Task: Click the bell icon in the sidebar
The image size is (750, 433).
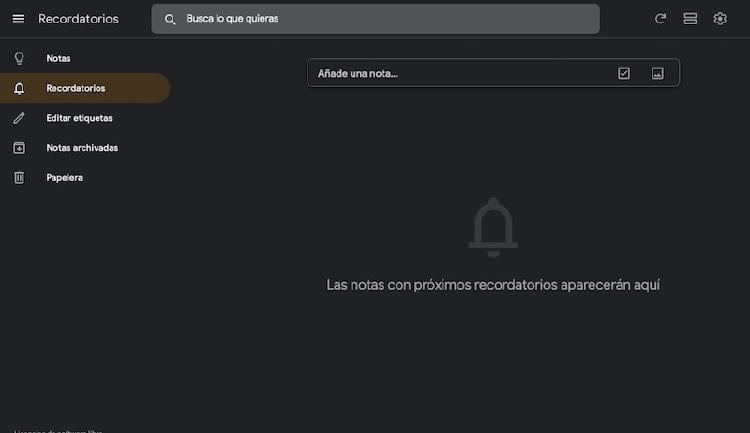Action: [x=18, y=88]
